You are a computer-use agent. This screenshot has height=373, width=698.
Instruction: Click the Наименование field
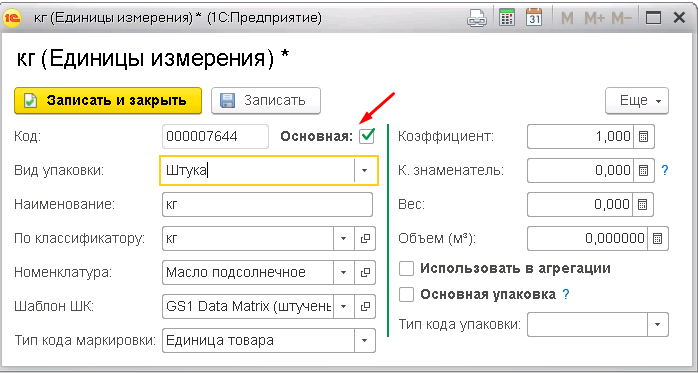268,205
